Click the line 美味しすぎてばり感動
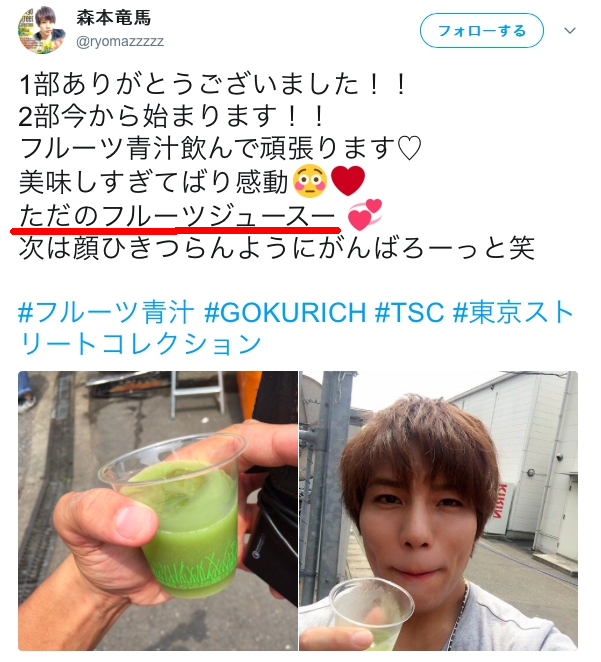601x662 pixels. [154, 182]
